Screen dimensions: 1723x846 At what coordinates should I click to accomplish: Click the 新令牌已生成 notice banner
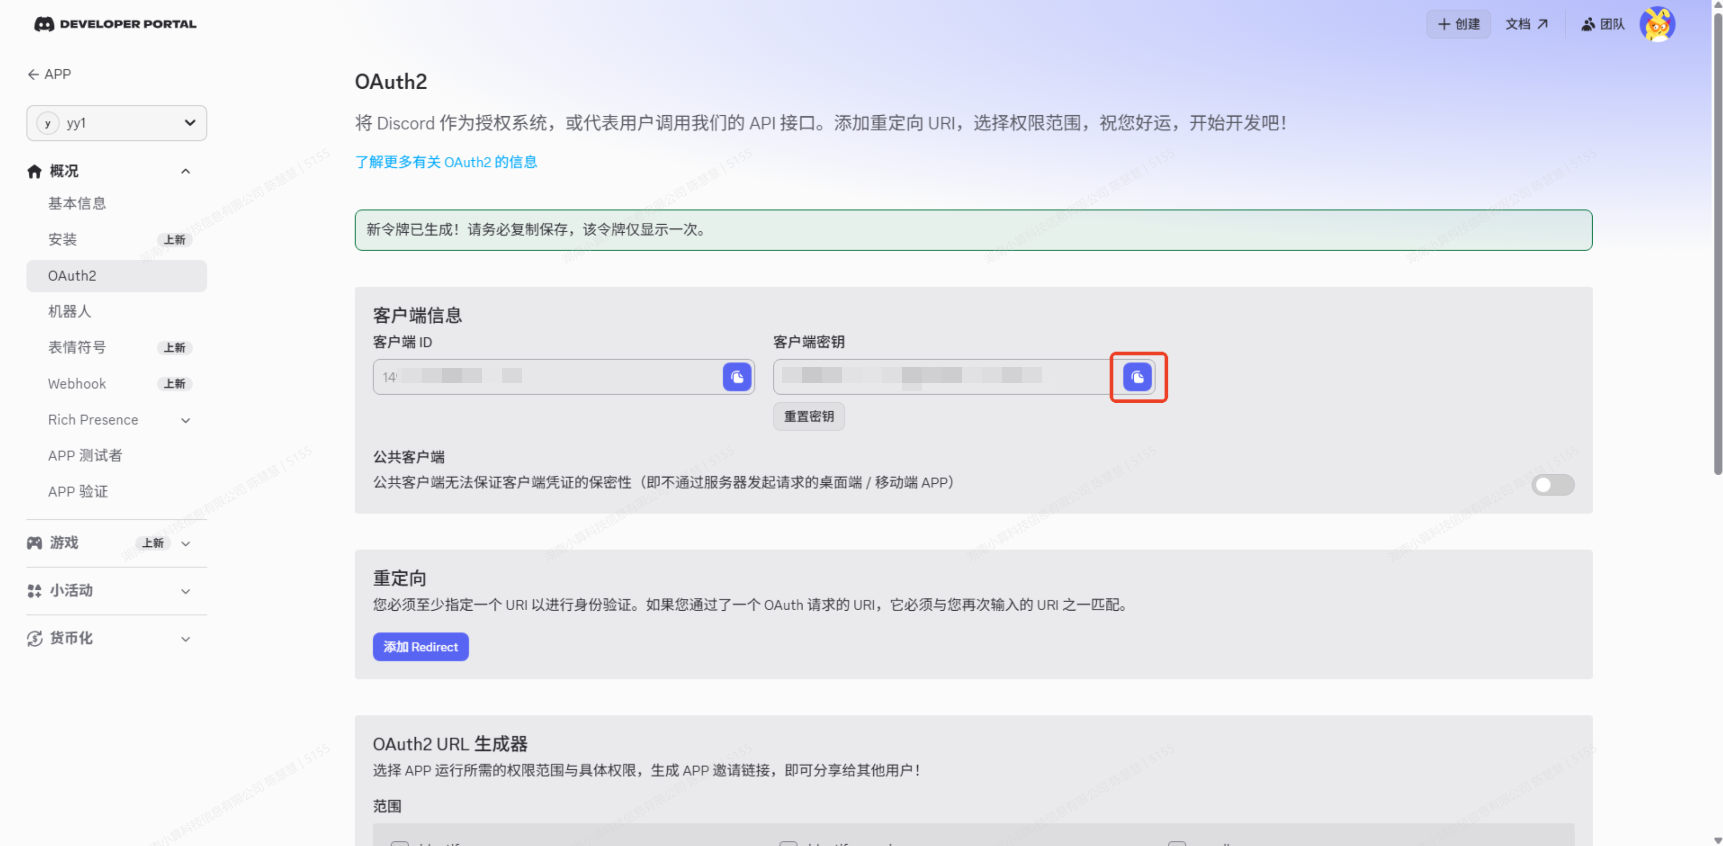(x=974, y=230)
